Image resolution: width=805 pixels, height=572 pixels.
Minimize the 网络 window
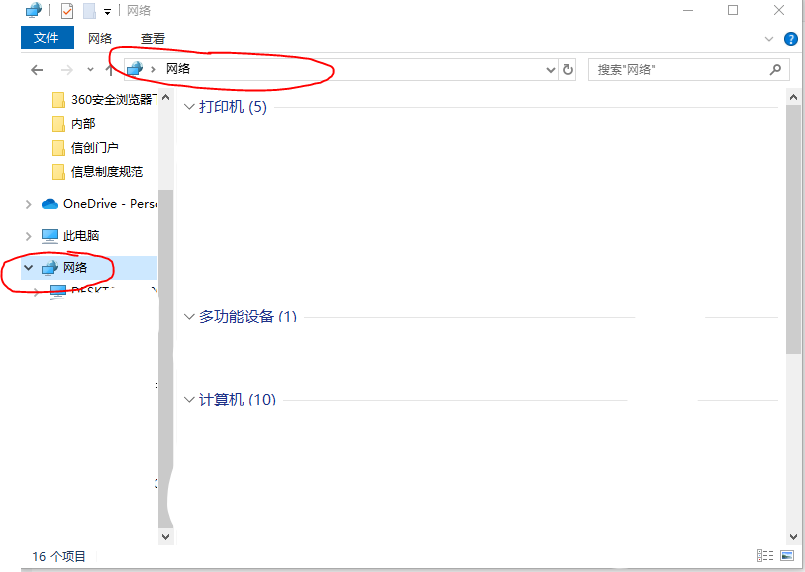click(688, 10)
